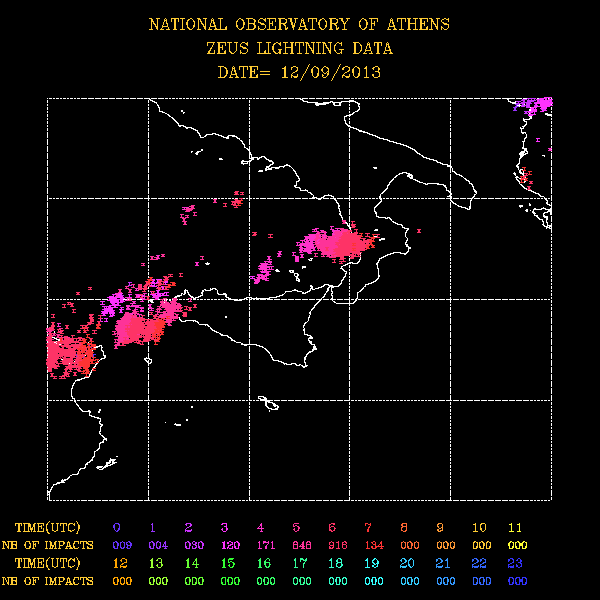Select the pink hour '5' legend label
The image size is (600, 600).
(x=297, y=528)
